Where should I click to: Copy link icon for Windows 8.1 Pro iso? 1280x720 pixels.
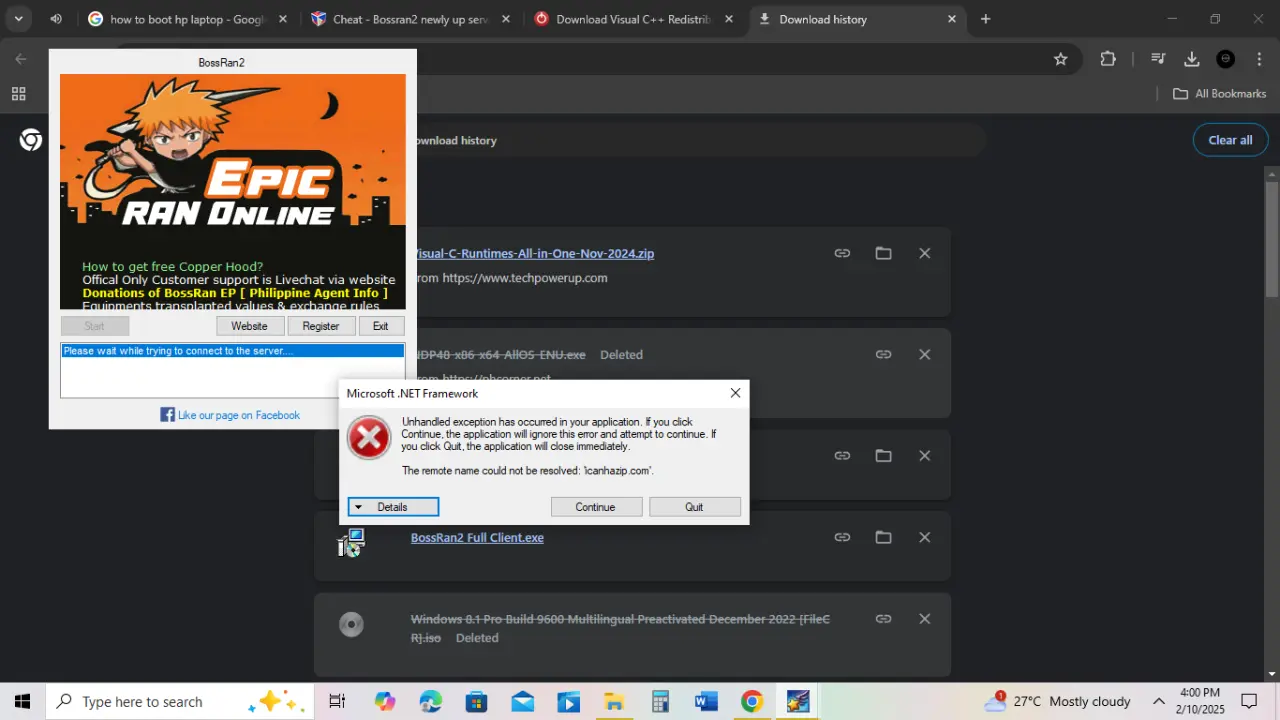(x=883, y=619)
